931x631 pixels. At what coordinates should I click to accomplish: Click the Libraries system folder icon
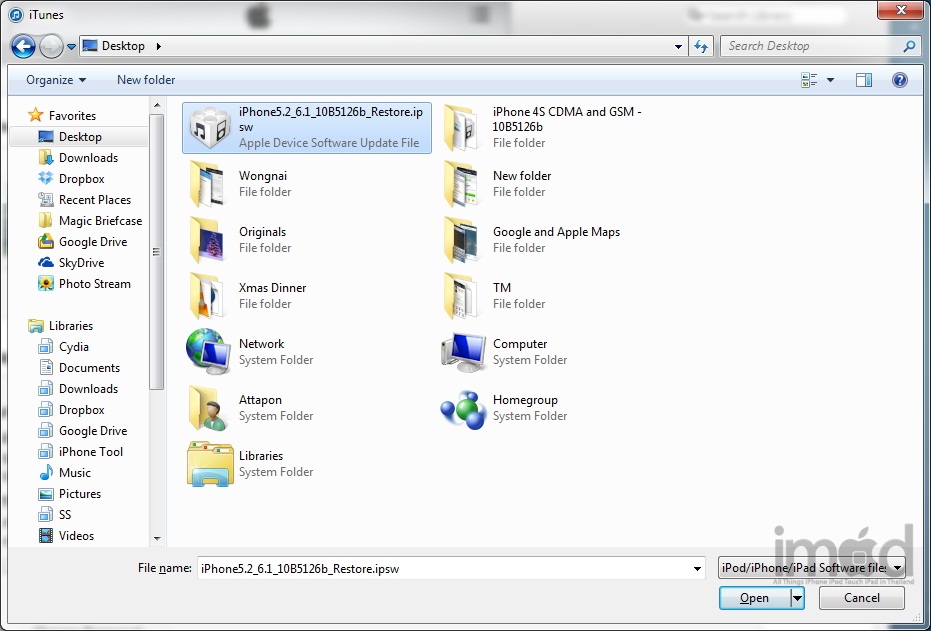point(210,464)
